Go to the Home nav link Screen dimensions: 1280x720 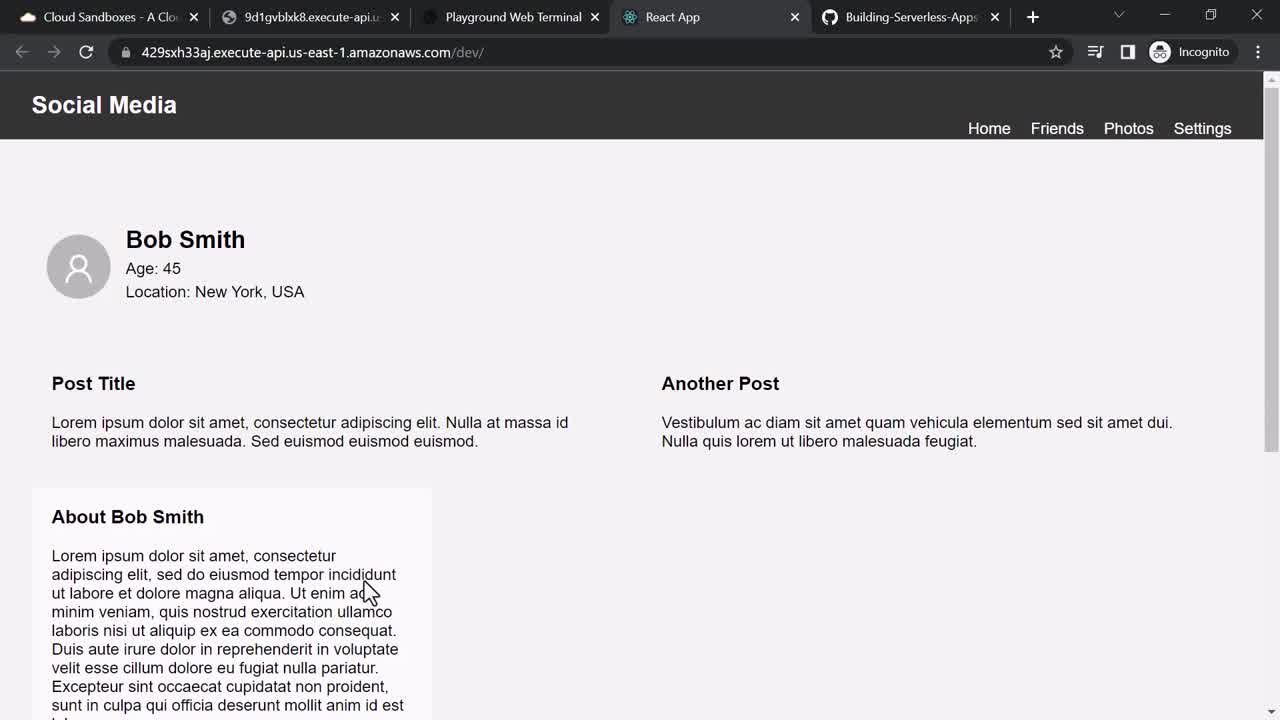(989, 128)
